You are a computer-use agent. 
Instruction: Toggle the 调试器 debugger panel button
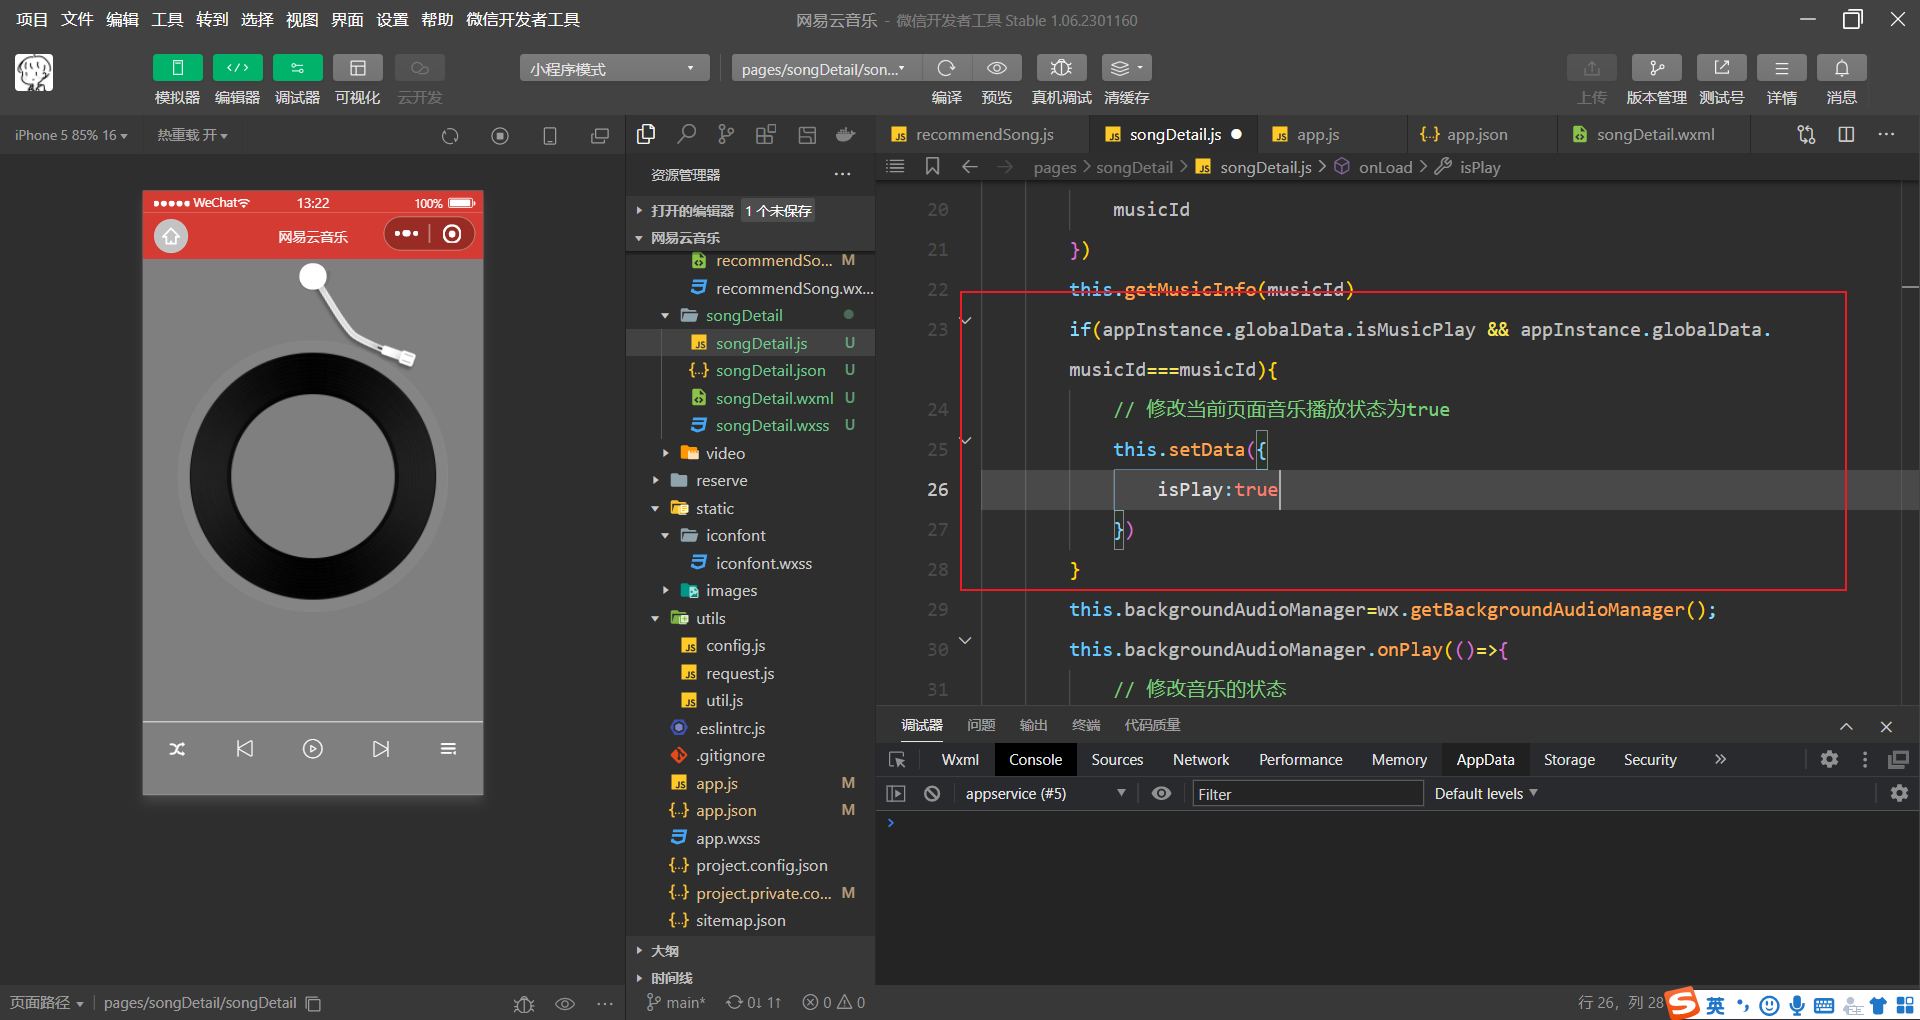click(297, 68)
